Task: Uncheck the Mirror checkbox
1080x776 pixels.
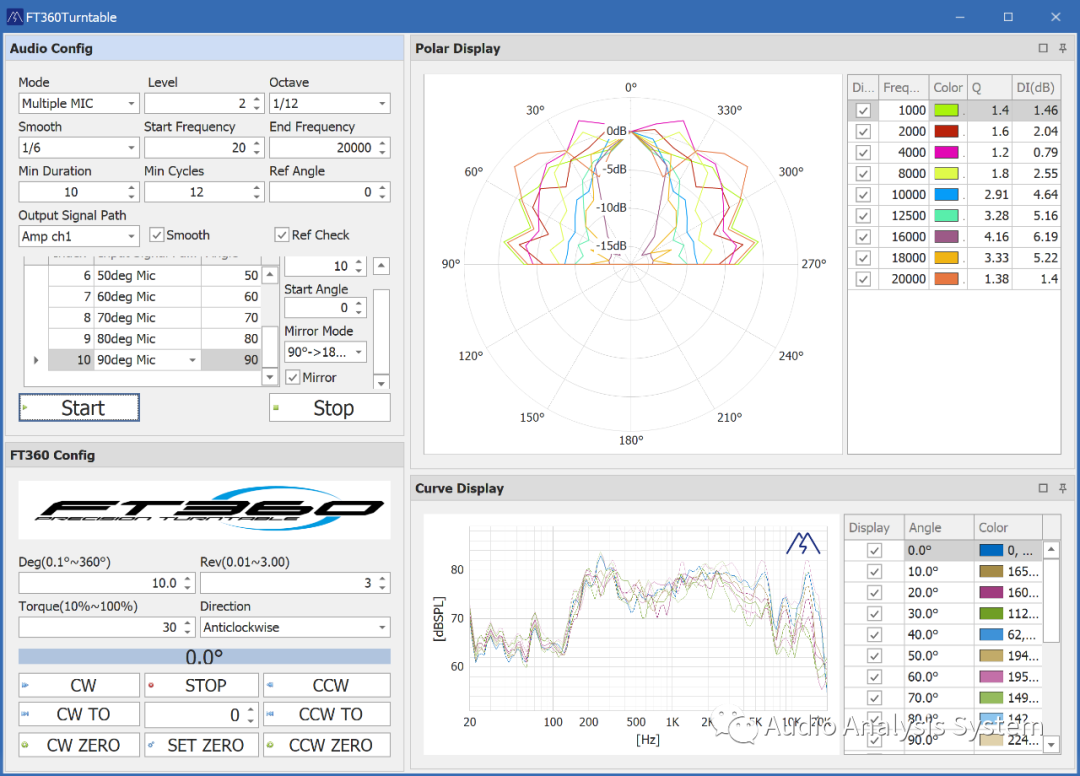Action: (x=293, y=377)
